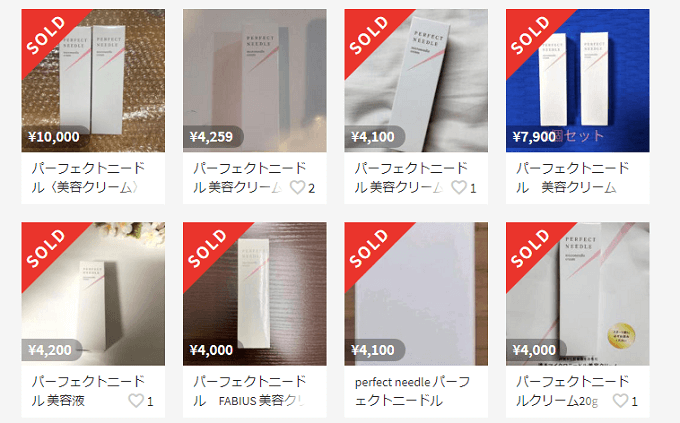Click the perfect needle パーフェクトニードル title
The width and height of the screenshot is (680, 423).
tap(412, 391)
